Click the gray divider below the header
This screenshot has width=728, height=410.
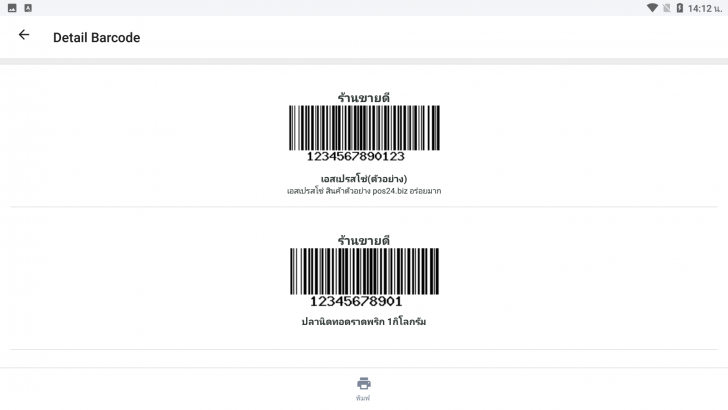[x=364, y=62]
